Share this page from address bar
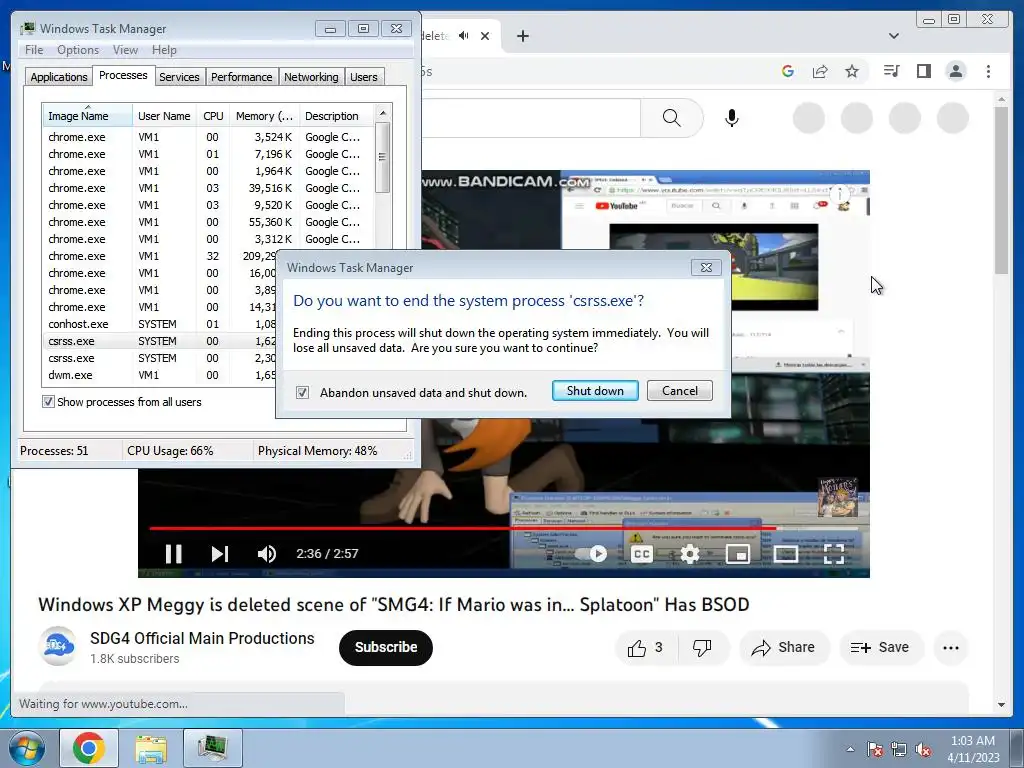Image resolution: width=1024 pixels, height=768 pixels. click(x=820, y=71)
